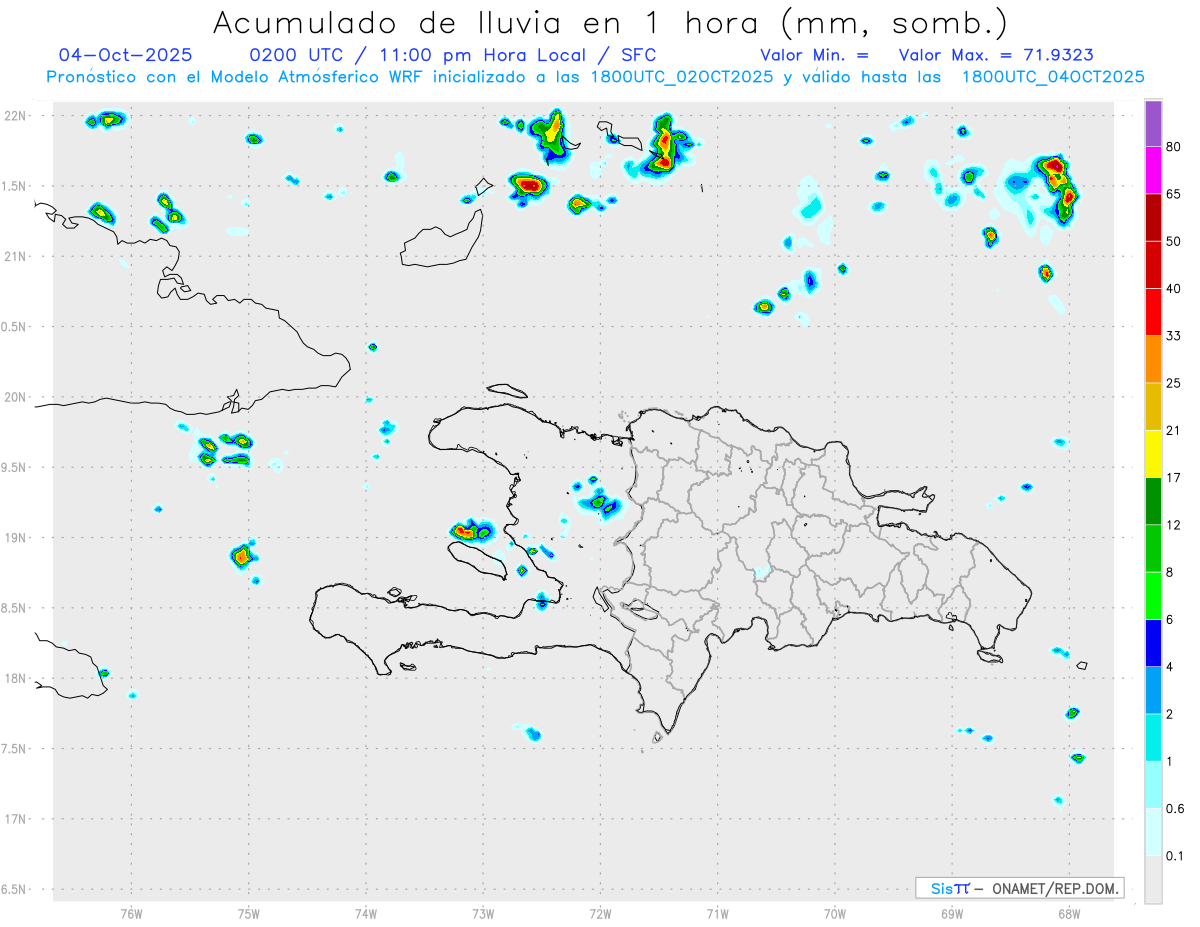Click the yellow swatch between 17 and 21
The height and width of the screenshot is (927, 1200).
point(1153,454)
